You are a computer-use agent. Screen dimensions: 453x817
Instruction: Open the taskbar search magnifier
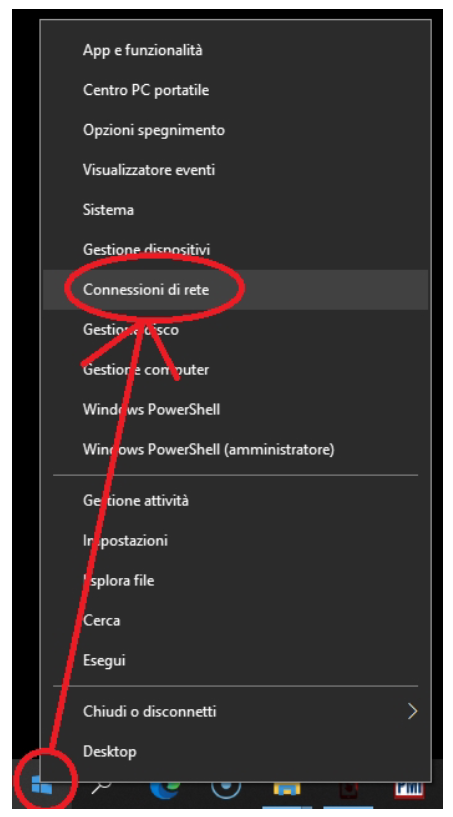coord(102,787)
